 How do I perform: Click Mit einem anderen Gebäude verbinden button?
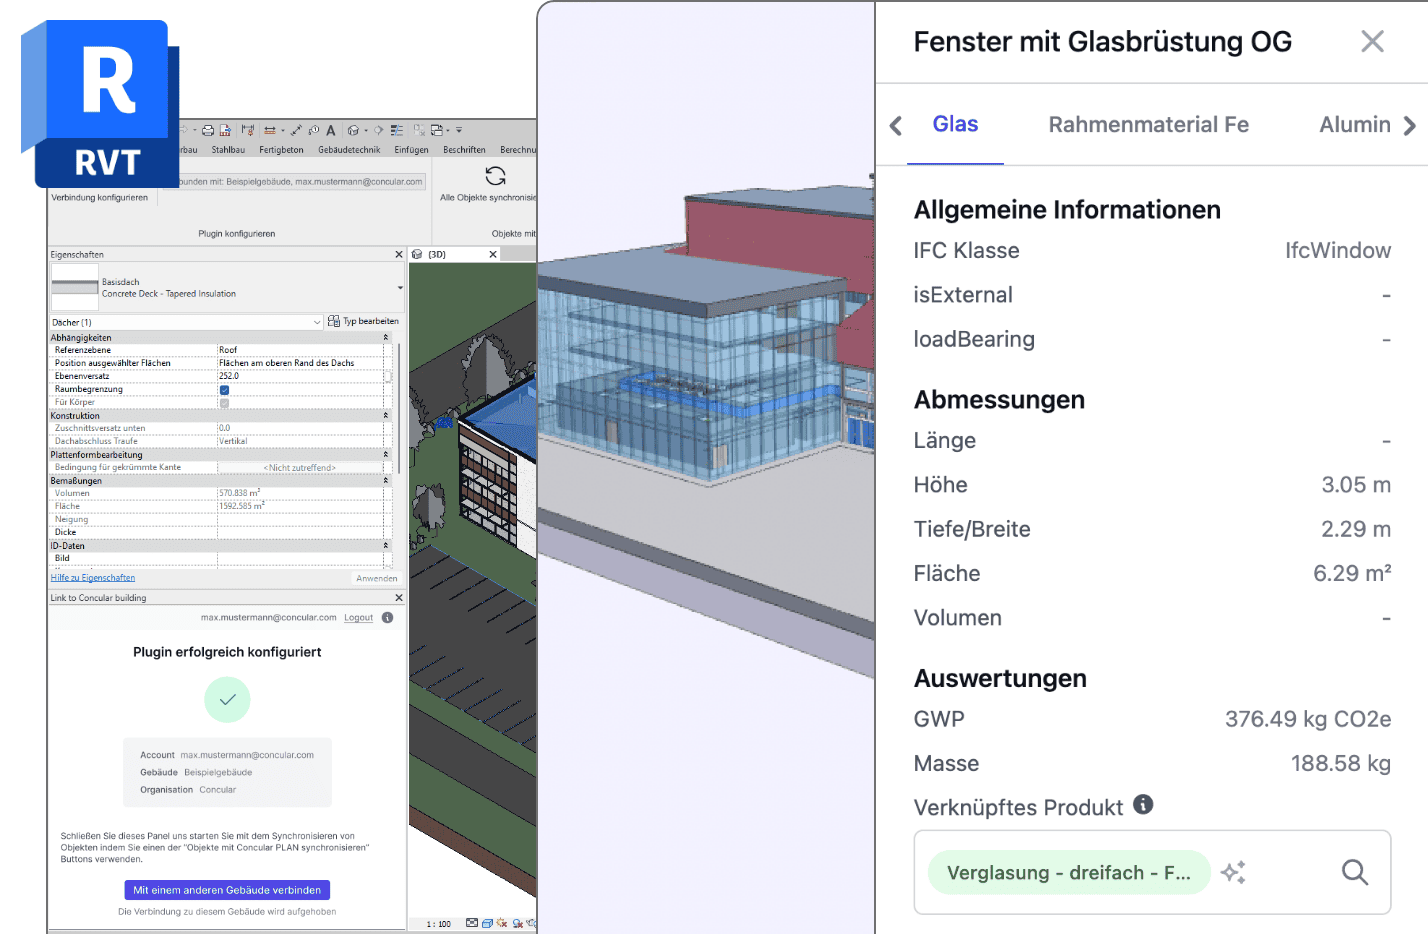227,890
